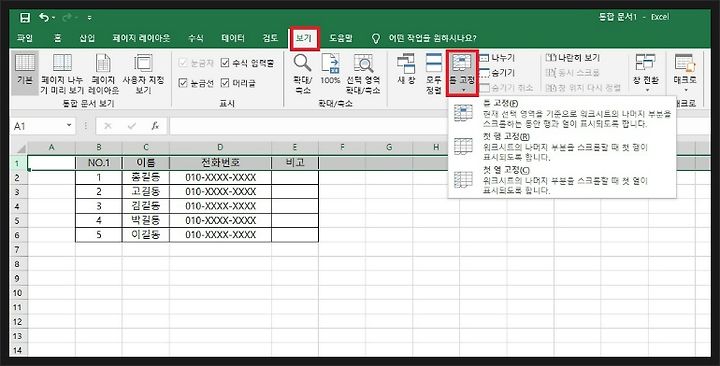Viewport: 720px width, 366px height.
Task: Click the cell containing 이길동
Action: [146, 235]
